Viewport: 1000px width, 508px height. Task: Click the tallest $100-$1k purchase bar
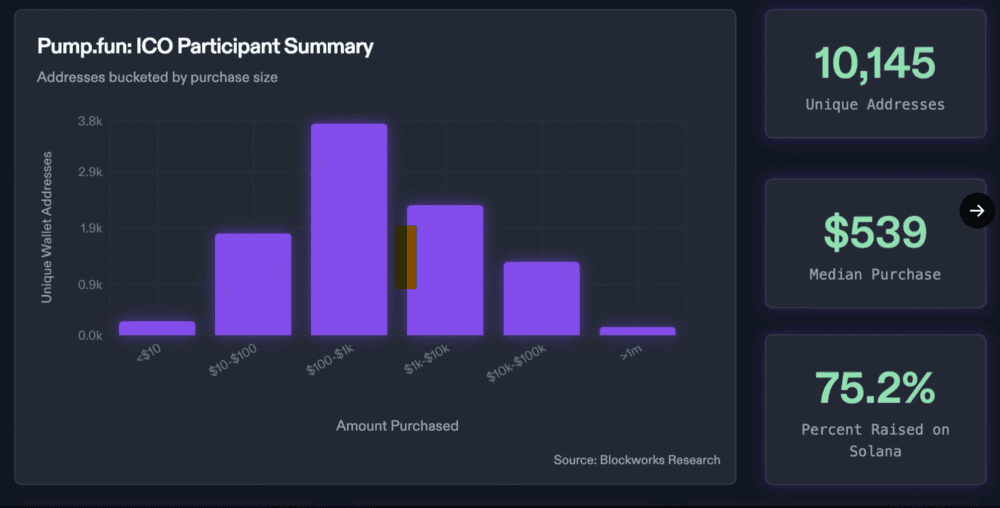(x=349, y=230)
